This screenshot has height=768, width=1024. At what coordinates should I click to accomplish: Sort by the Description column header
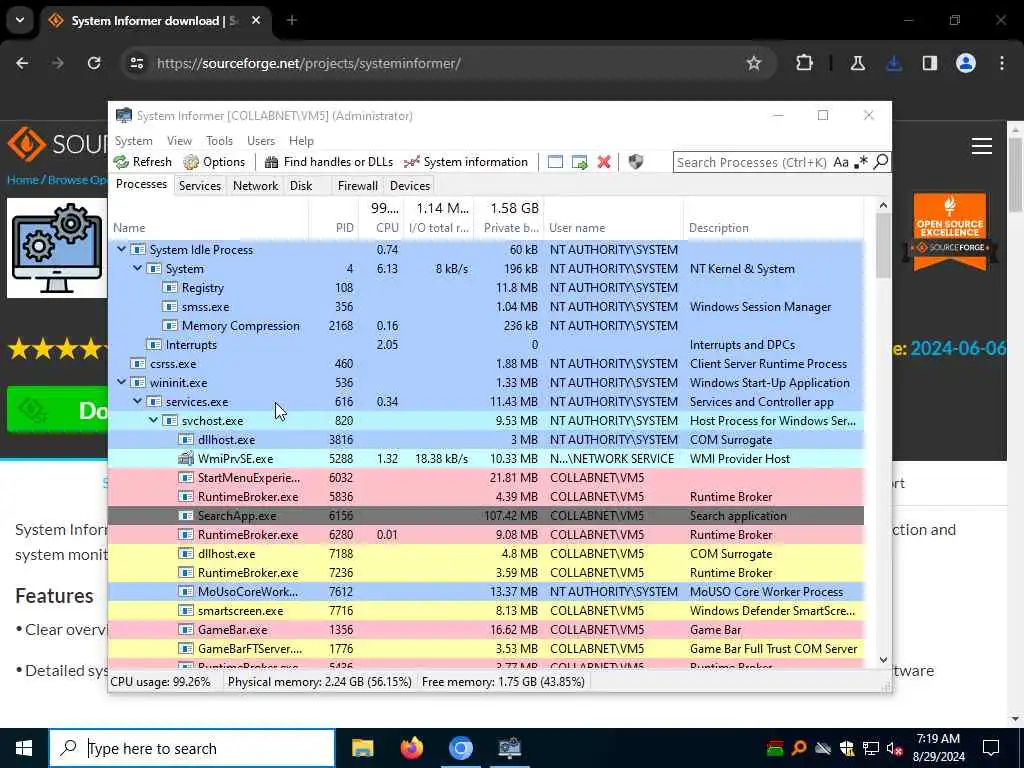[718, 228]
